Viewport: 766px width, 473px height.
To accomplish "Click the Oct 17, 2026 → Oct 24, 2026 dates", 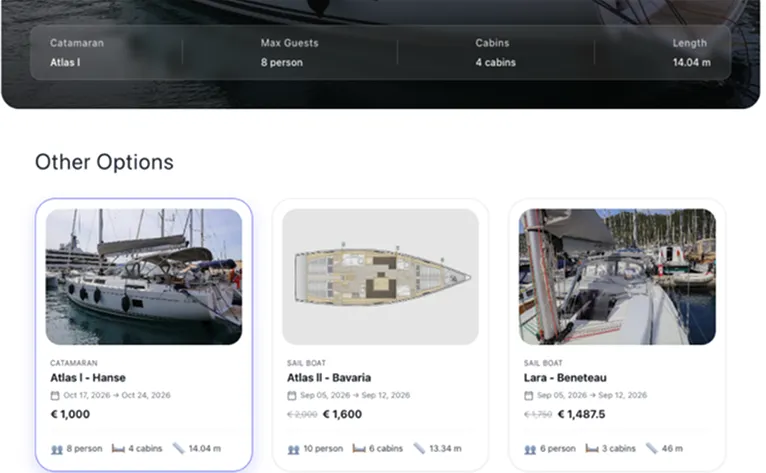I will tap(117, 395).
